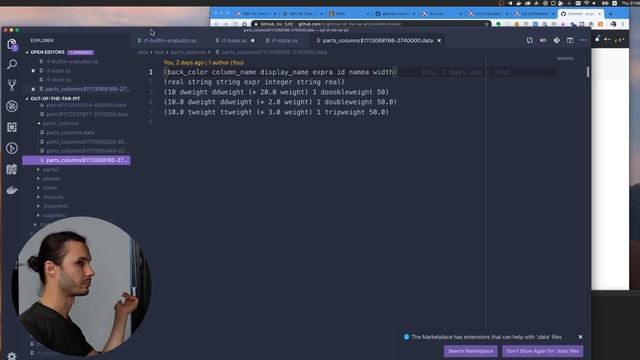Open the Search view in activity bar
Image resolution: width=640 pixels, height=360 pixels.
(12, 64)
